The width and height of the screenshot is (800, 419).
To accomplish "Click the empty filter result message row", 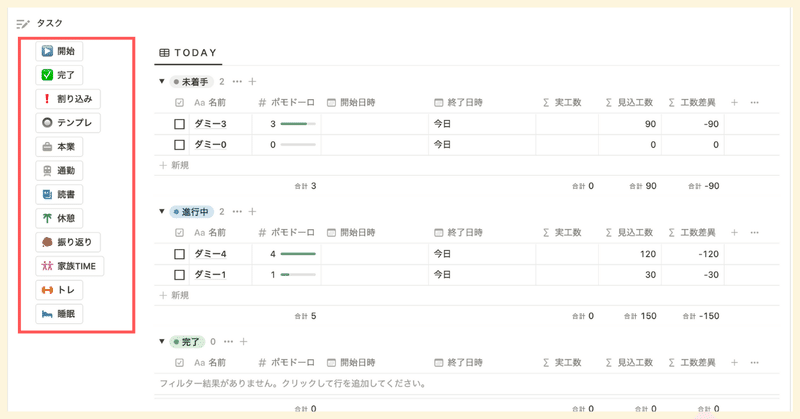I will [466, 384].
